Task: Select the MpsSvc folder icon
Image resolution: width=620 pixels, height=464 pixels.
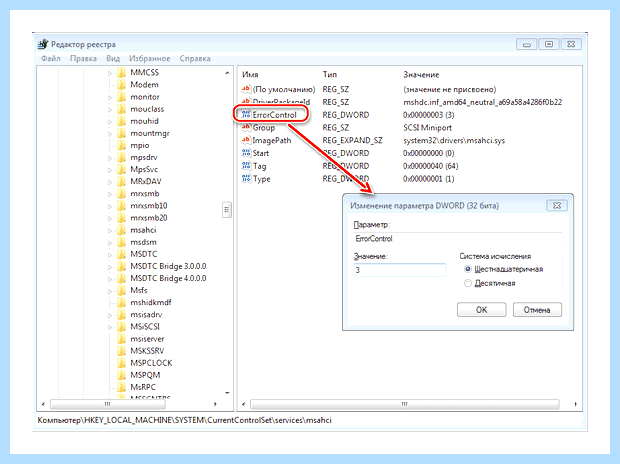Action: 122,169
